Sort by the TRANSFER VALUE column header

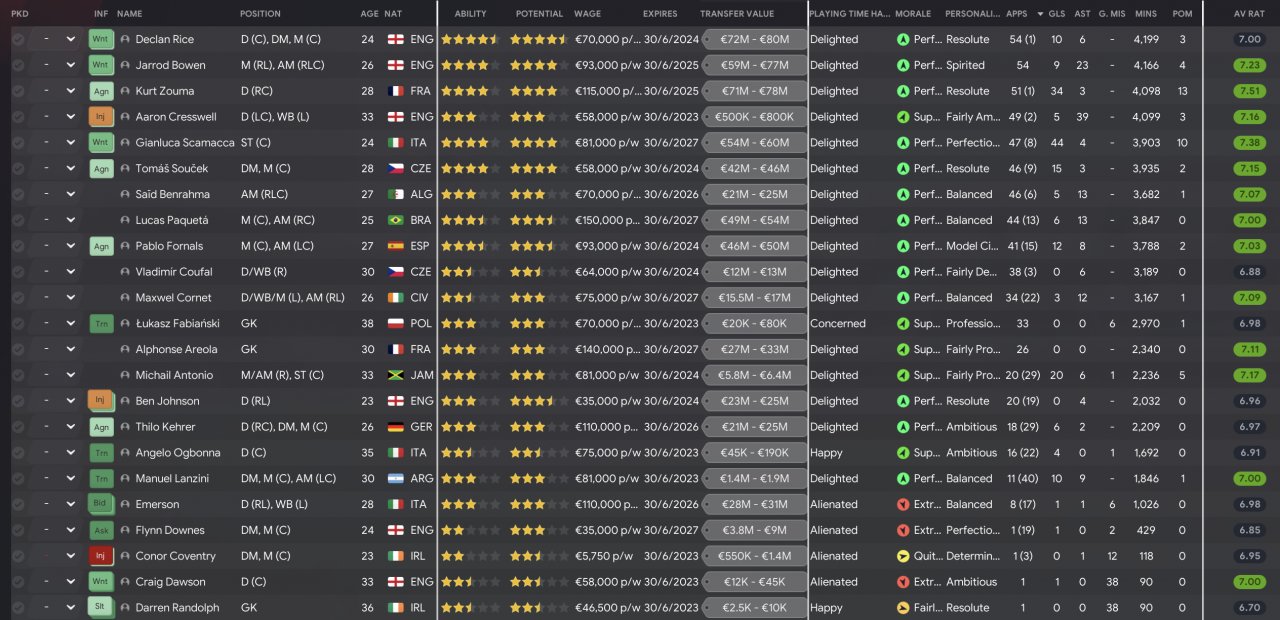point(737,14)
